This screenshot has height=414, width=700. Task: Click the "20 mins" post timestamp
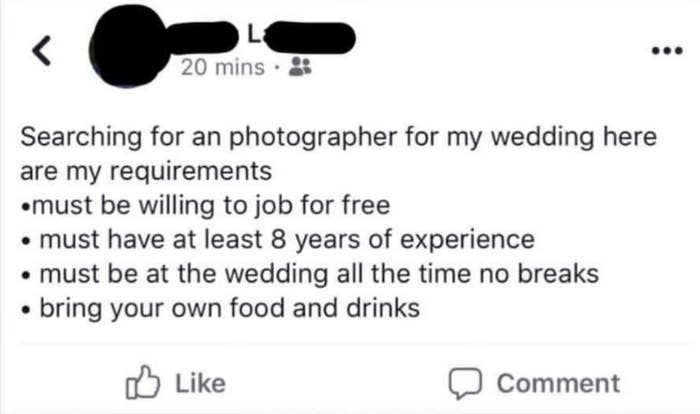[x=223, y=69]
